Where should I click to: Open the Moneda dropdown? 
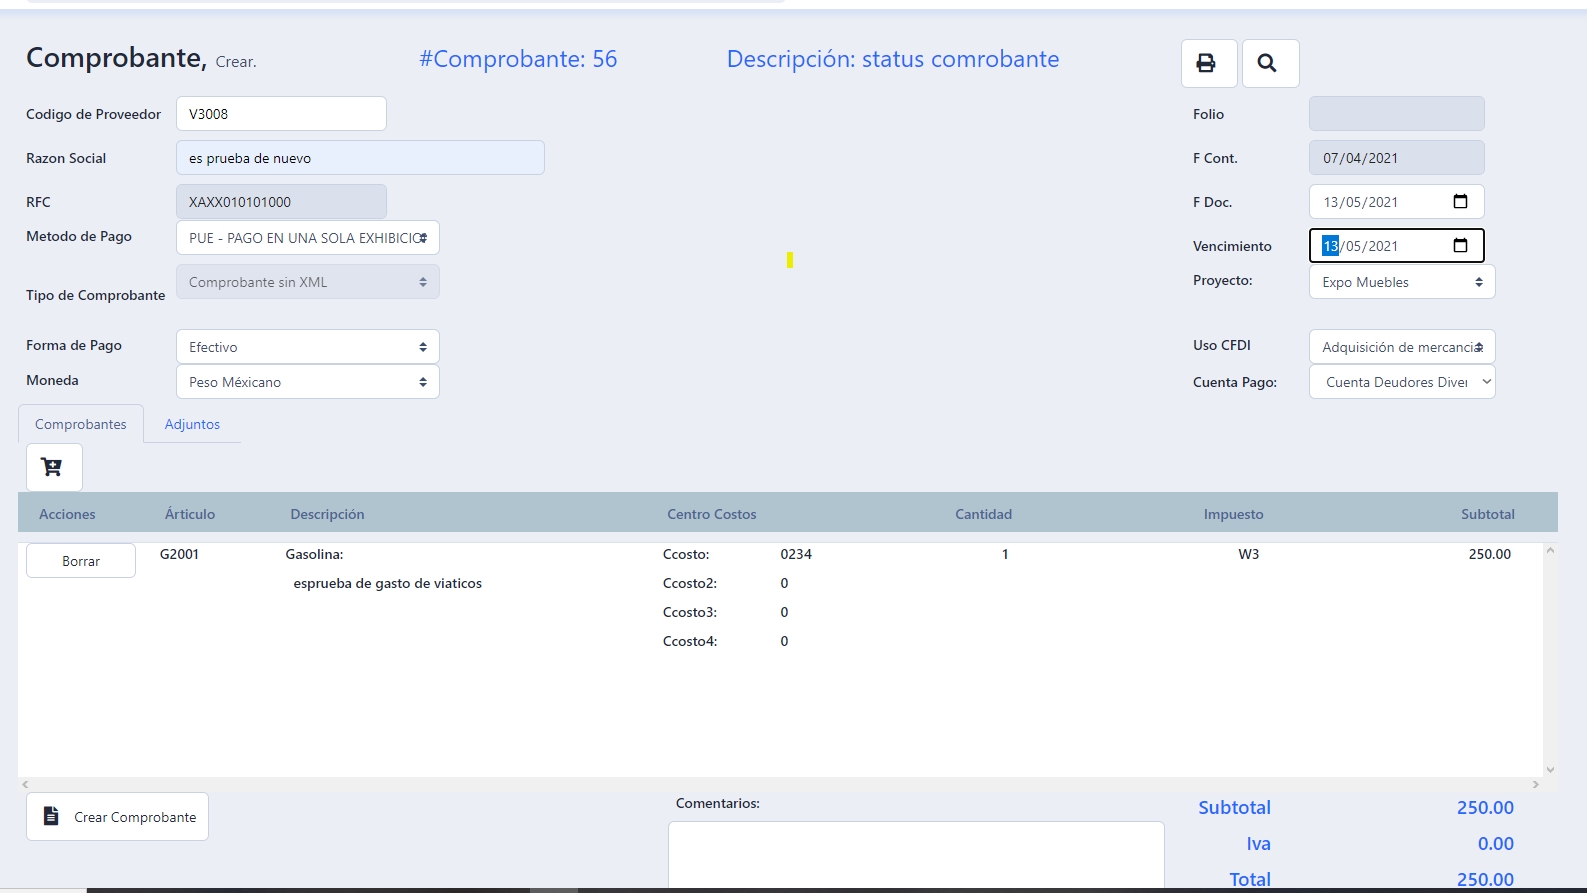pyautogui.click(x=307, y=382)
